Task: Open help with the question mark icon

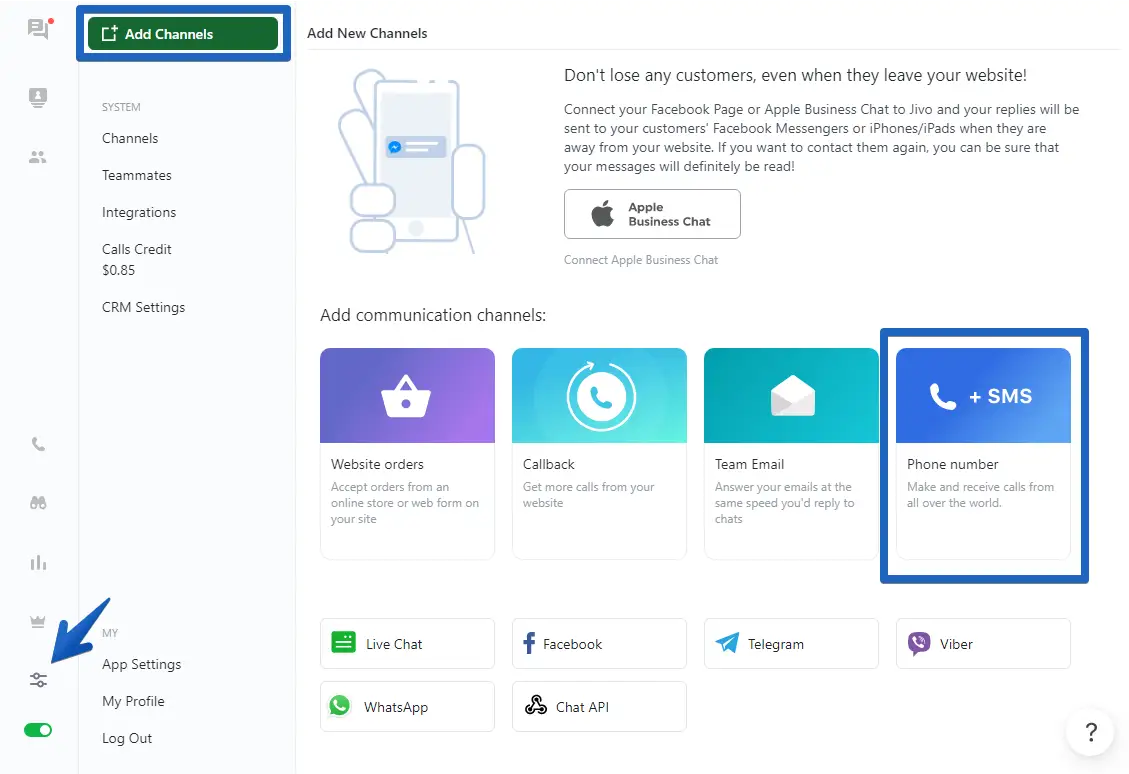Action: pyautogui.click(x=1090, y=732)
